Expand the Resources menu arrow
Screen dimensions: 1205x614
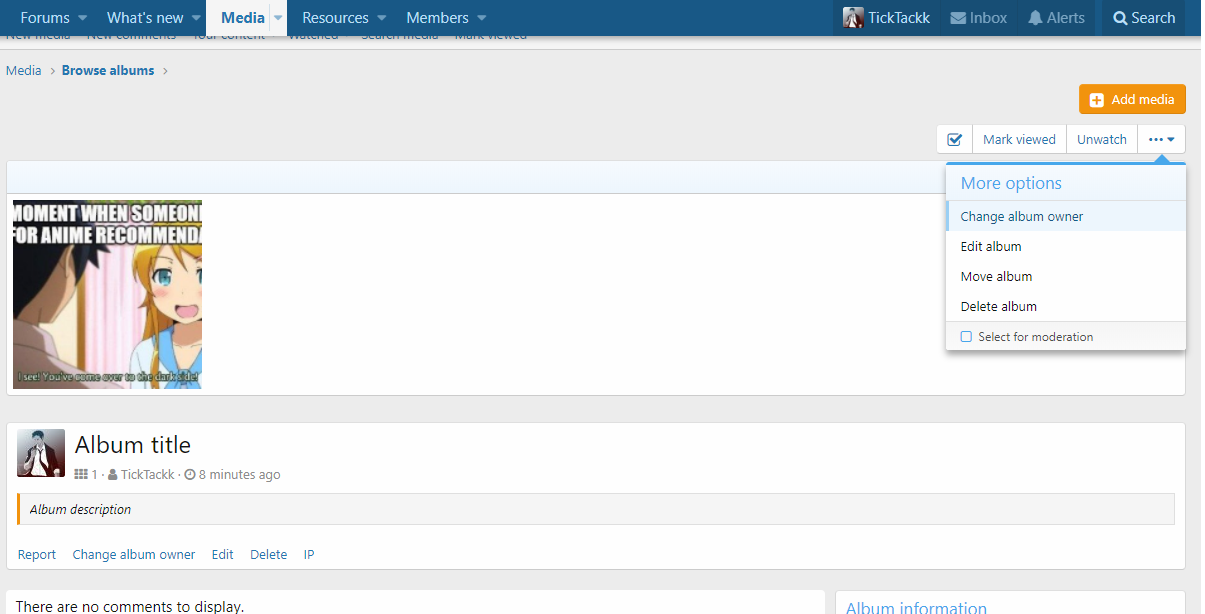click(381, 18)
